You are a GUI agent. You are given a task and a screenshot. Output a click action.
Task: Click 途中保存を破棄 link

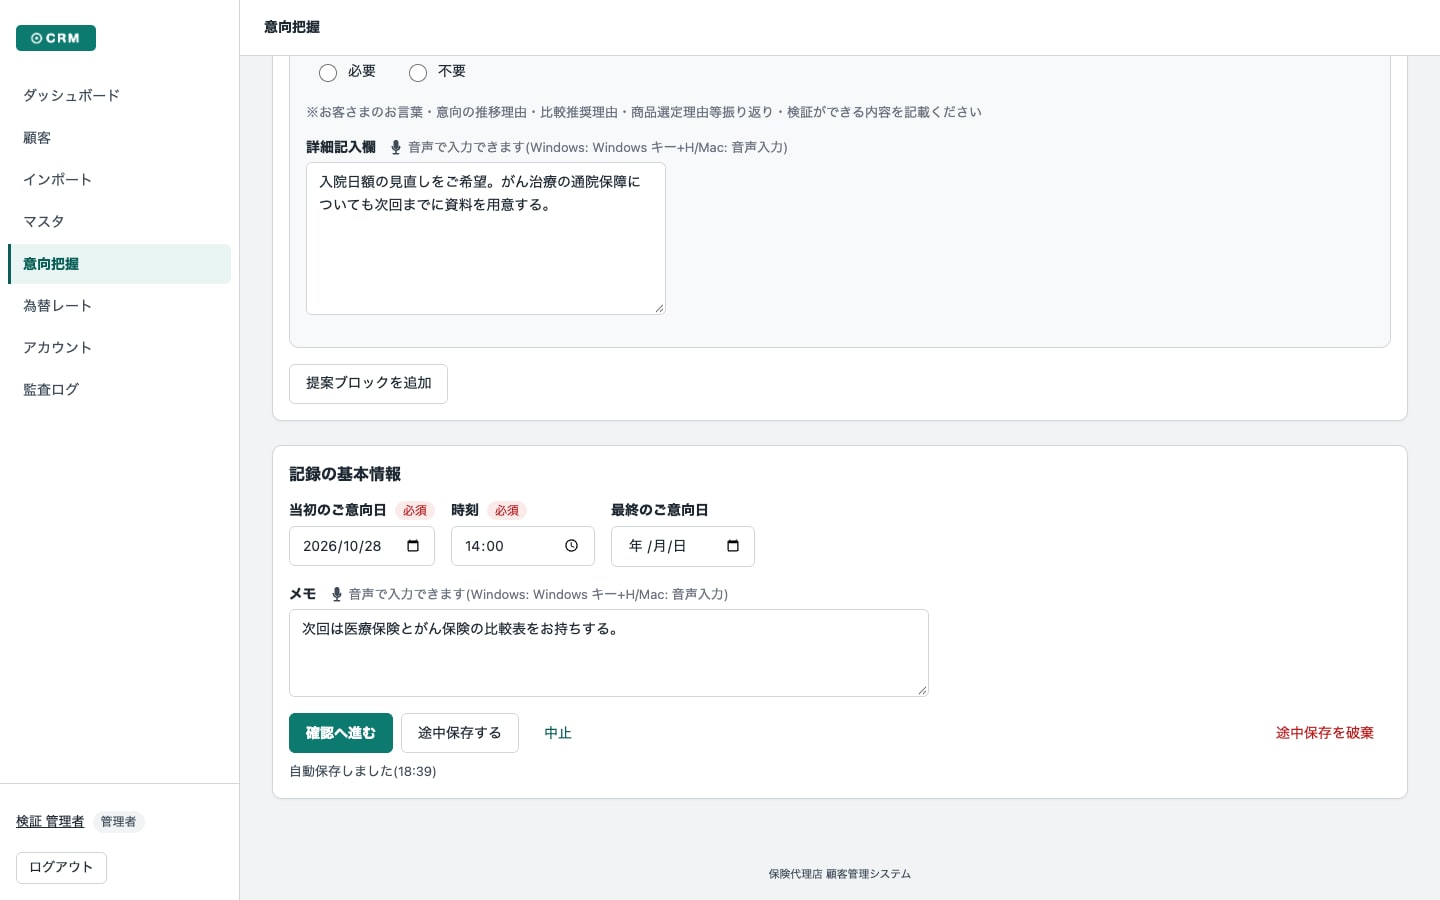[1325, 733]
